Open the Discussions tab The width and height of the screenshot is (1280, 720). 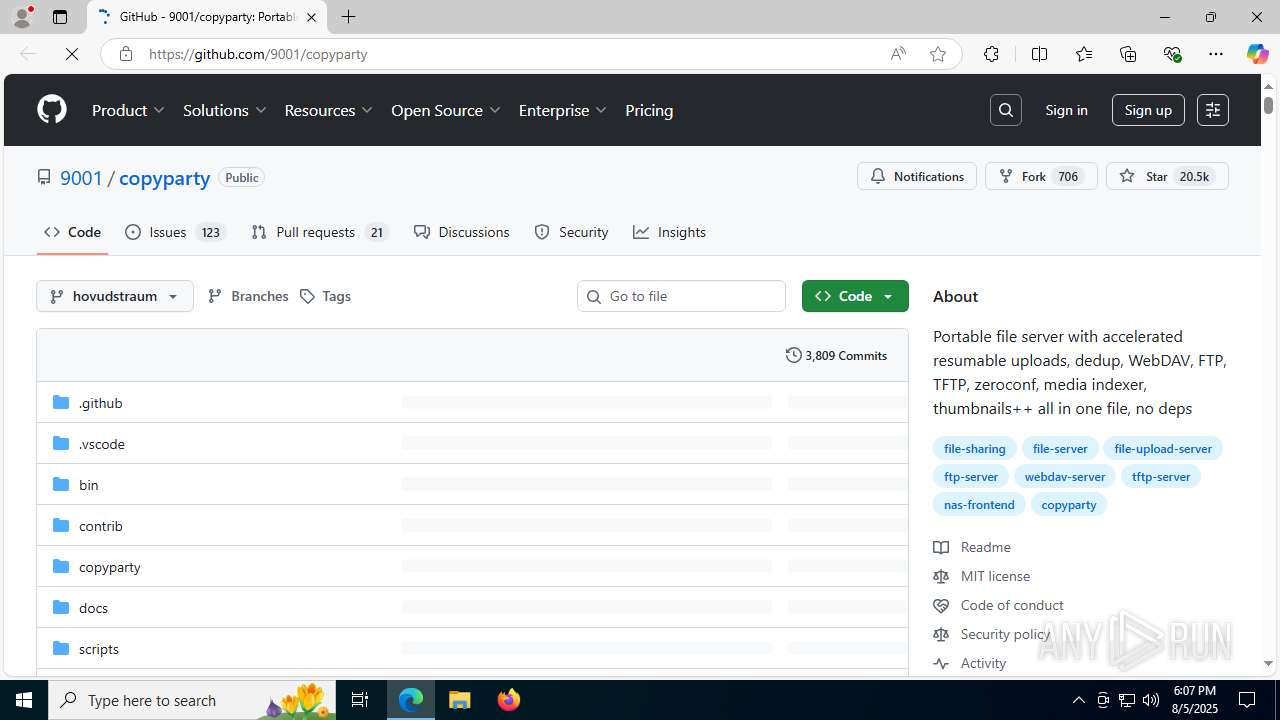(461, 232)
